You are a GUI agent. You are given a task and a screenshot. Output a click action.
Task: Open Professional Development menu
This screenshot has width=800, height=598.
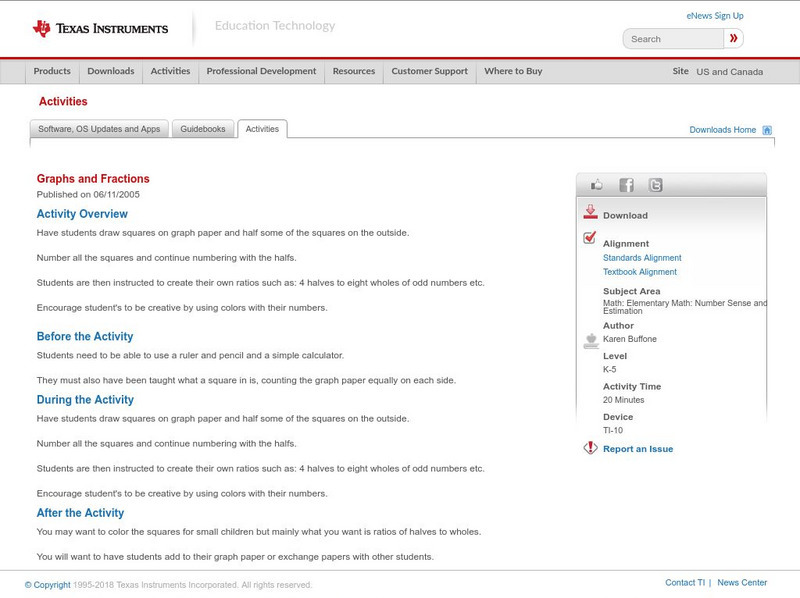pos(261,71)
